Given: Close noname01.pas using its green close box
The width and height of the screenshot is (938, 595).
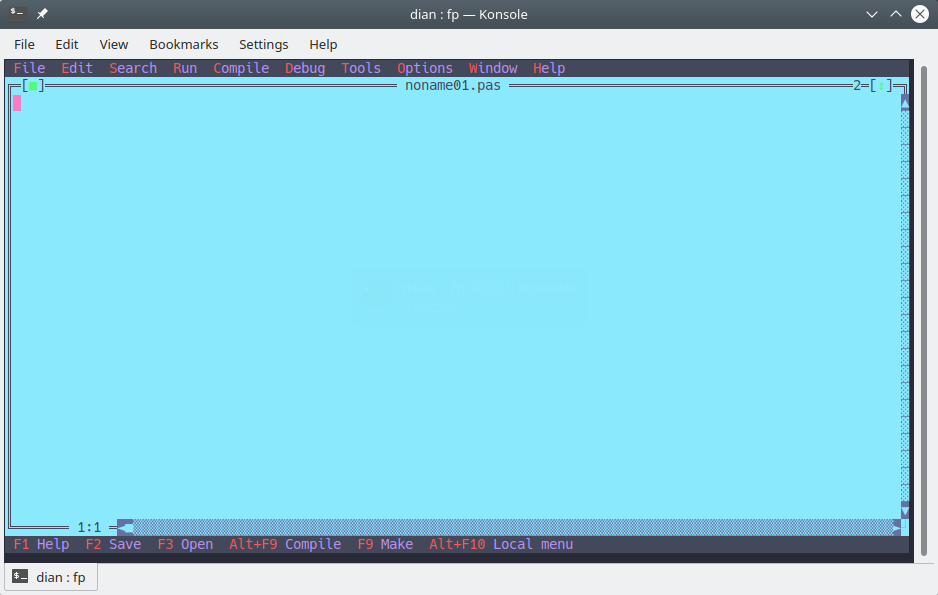Looking at the screenshot, I should point(33,85).
